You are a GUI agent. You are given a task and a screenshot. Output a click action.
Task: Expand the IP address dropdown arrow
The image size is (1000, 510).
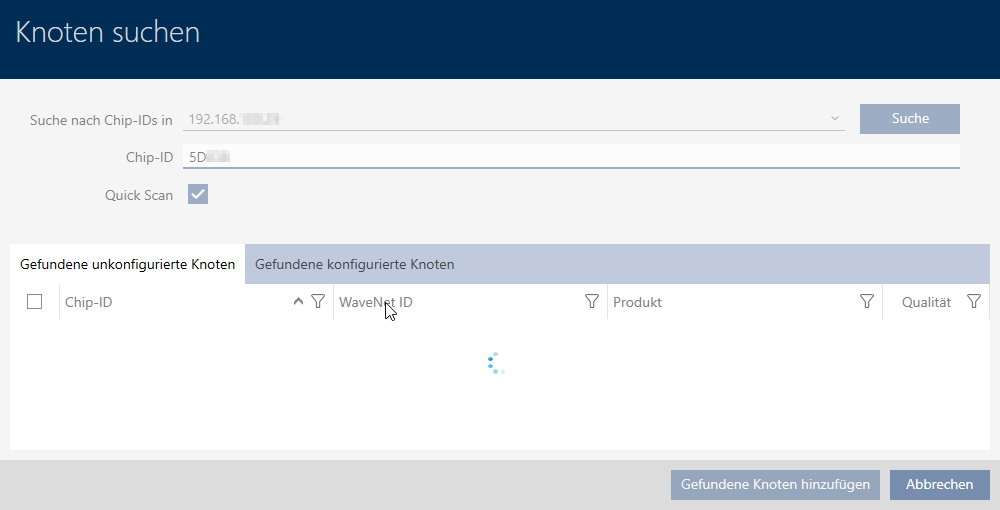click(x=834, y=119)
